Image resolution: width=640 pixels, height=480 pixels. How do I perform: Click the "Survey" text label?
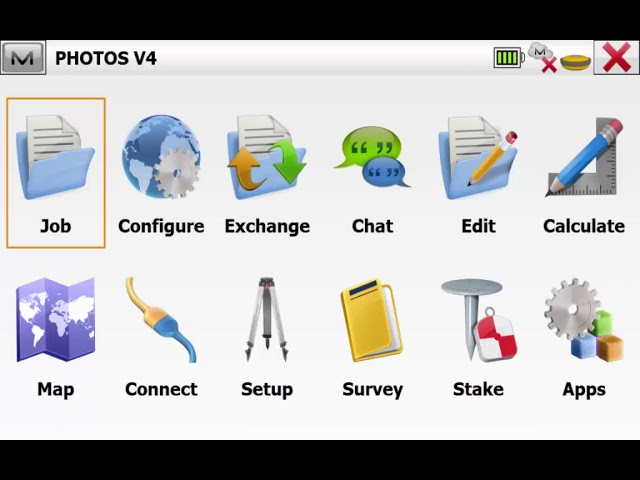[372, 389]
